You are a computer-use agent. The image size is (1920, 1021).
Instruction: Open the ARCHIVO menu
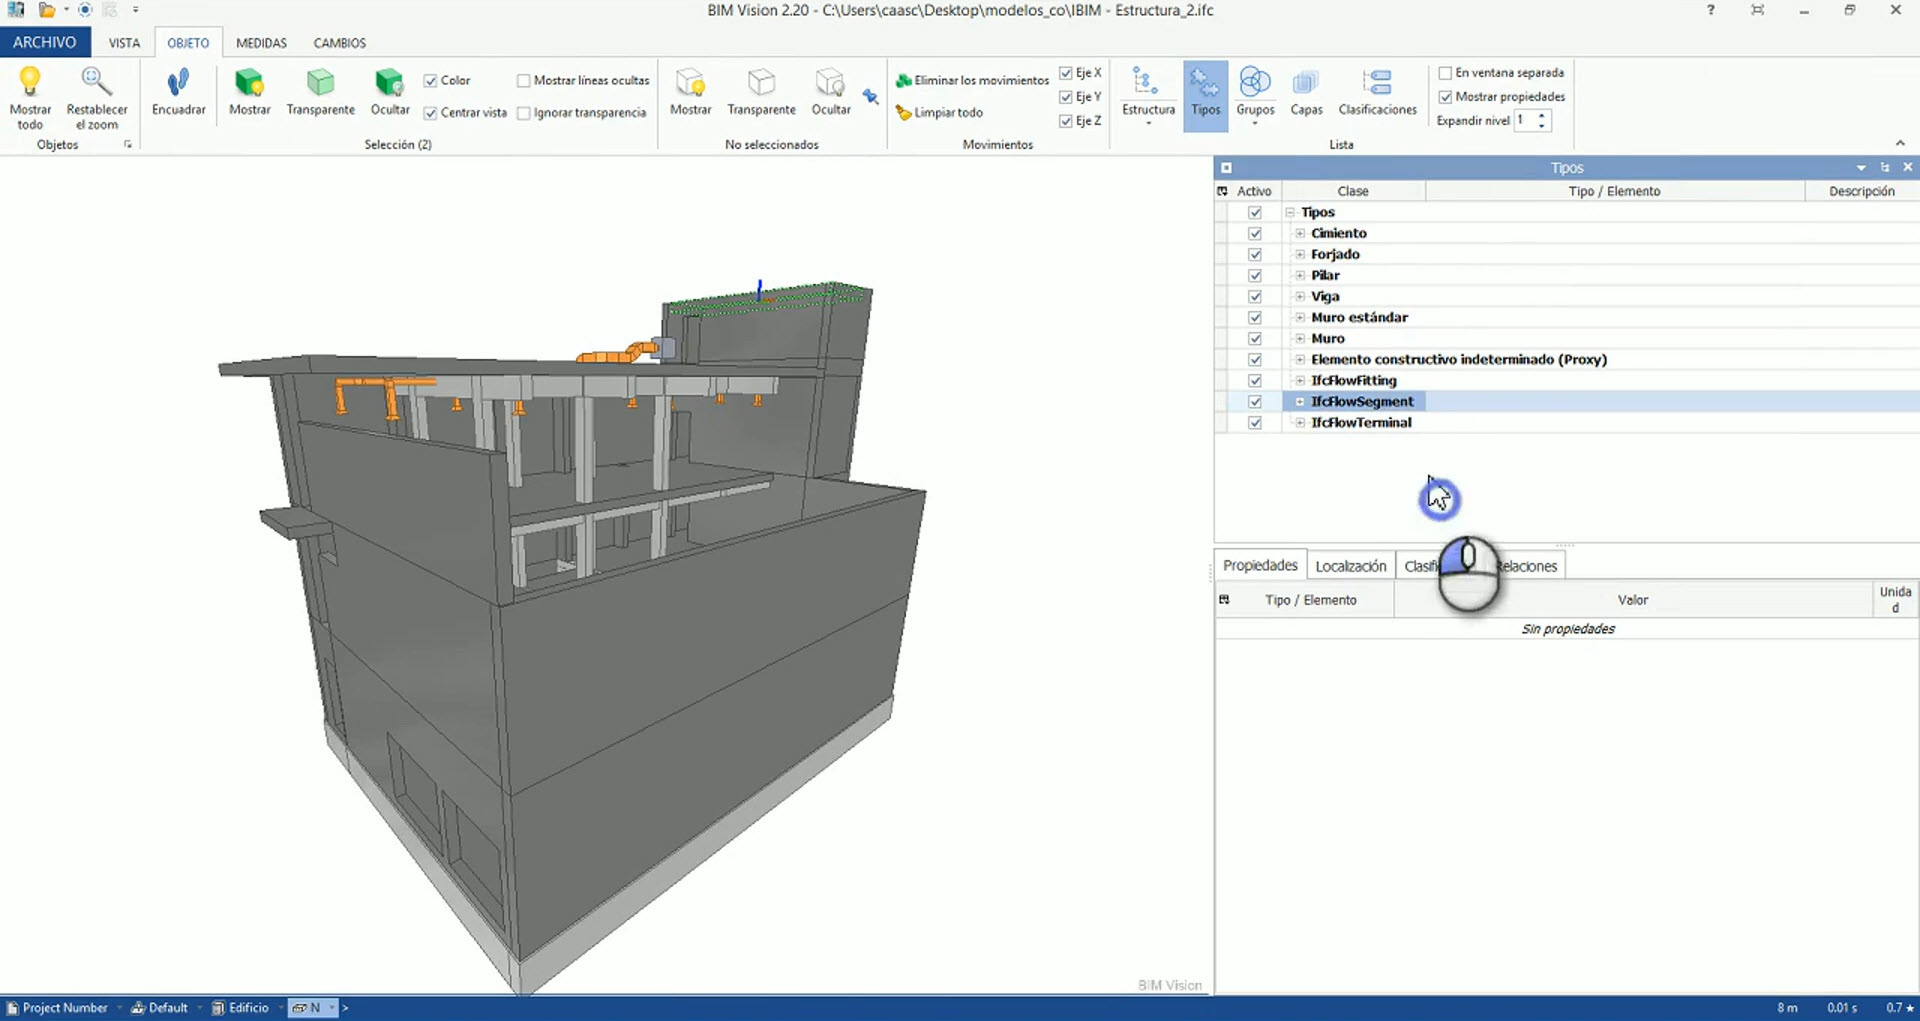point(46,42)
